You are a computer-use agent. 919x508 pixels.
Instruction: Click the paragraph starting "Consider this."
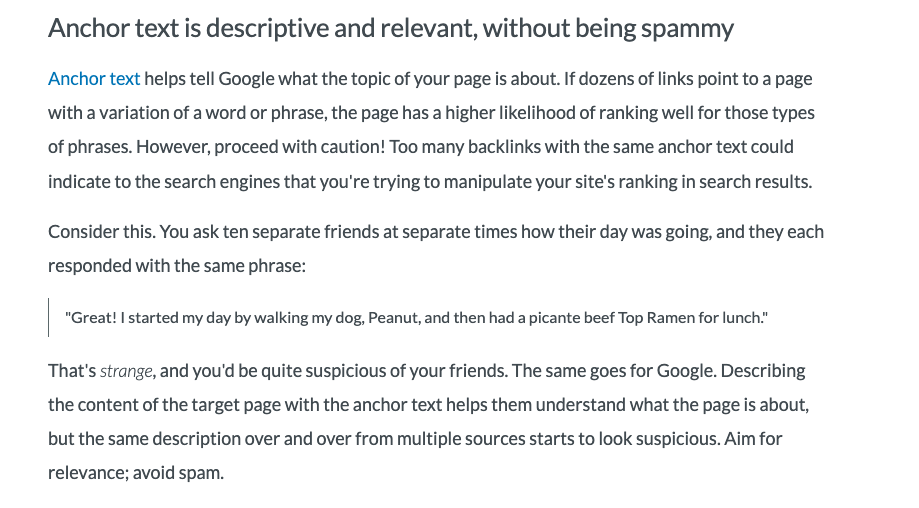tap(435, 233)
